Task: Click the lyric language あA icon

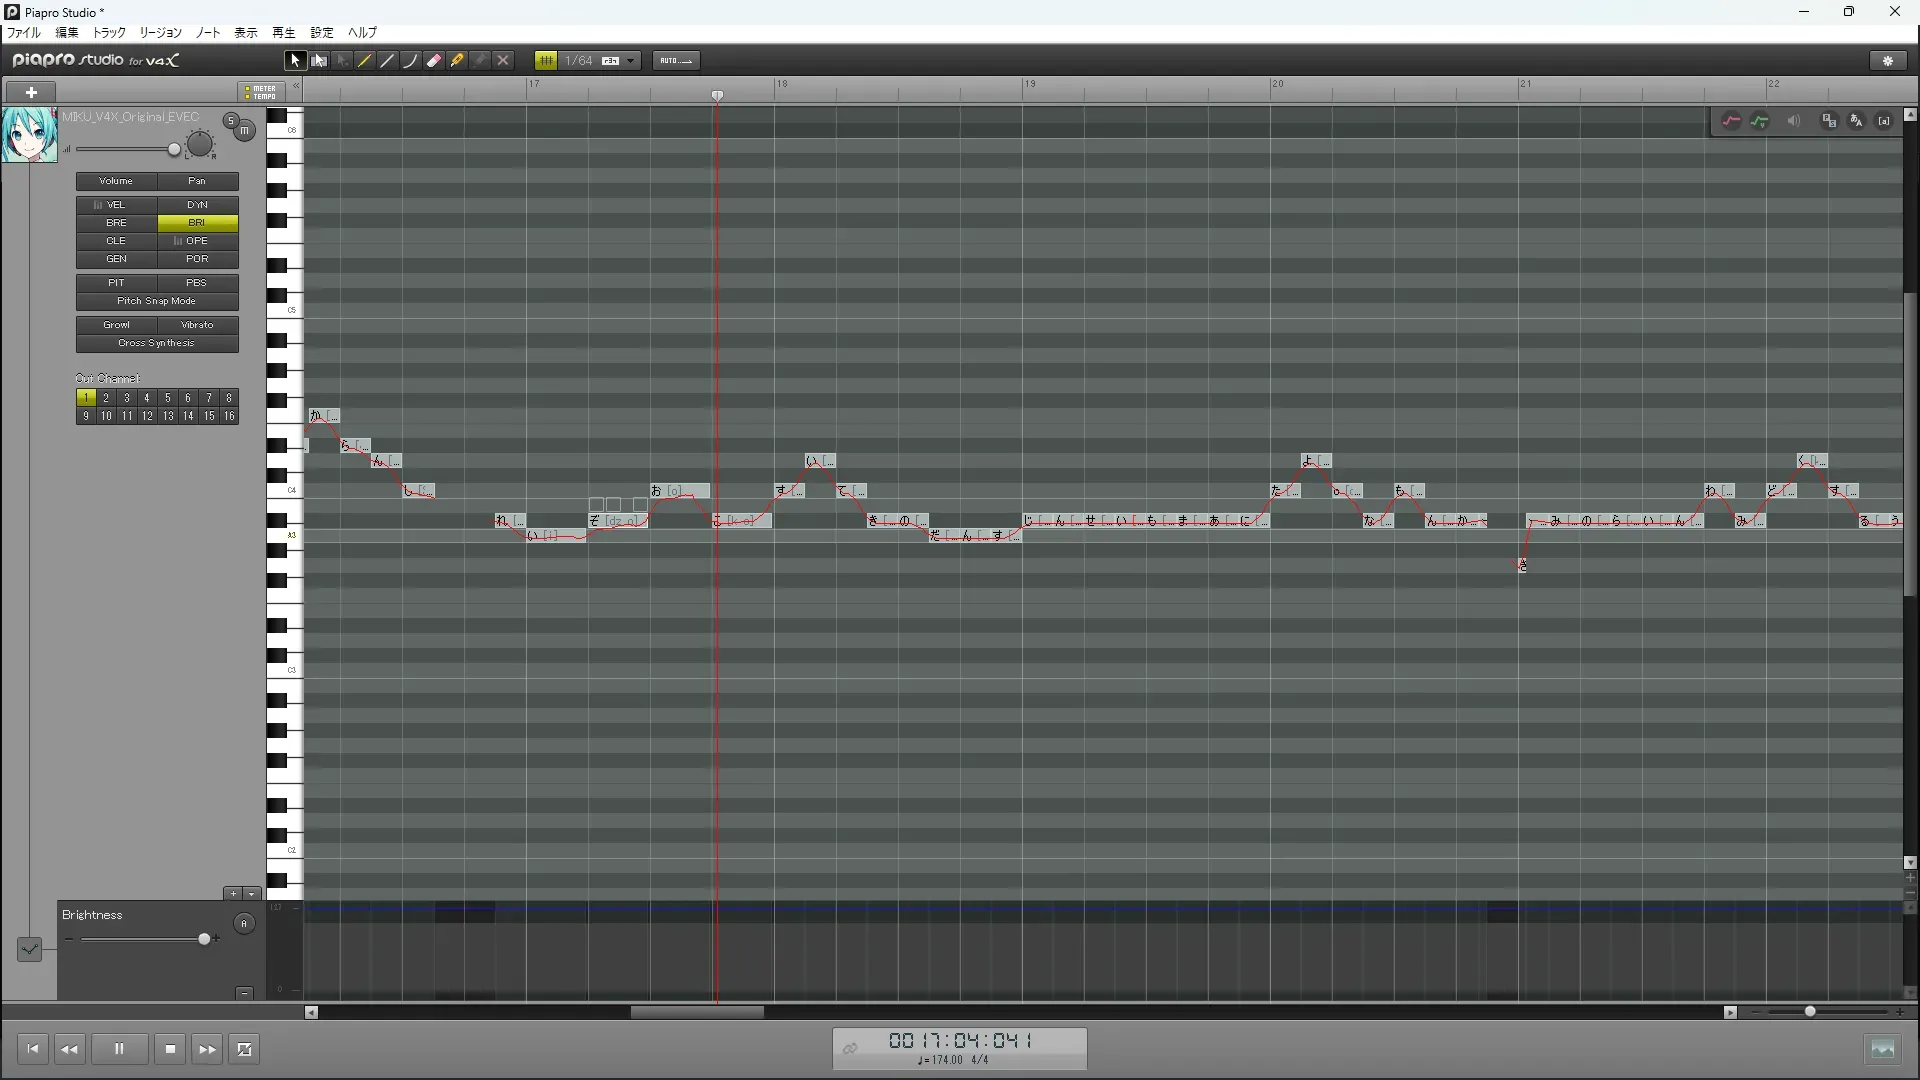Action: point(1856,121)
